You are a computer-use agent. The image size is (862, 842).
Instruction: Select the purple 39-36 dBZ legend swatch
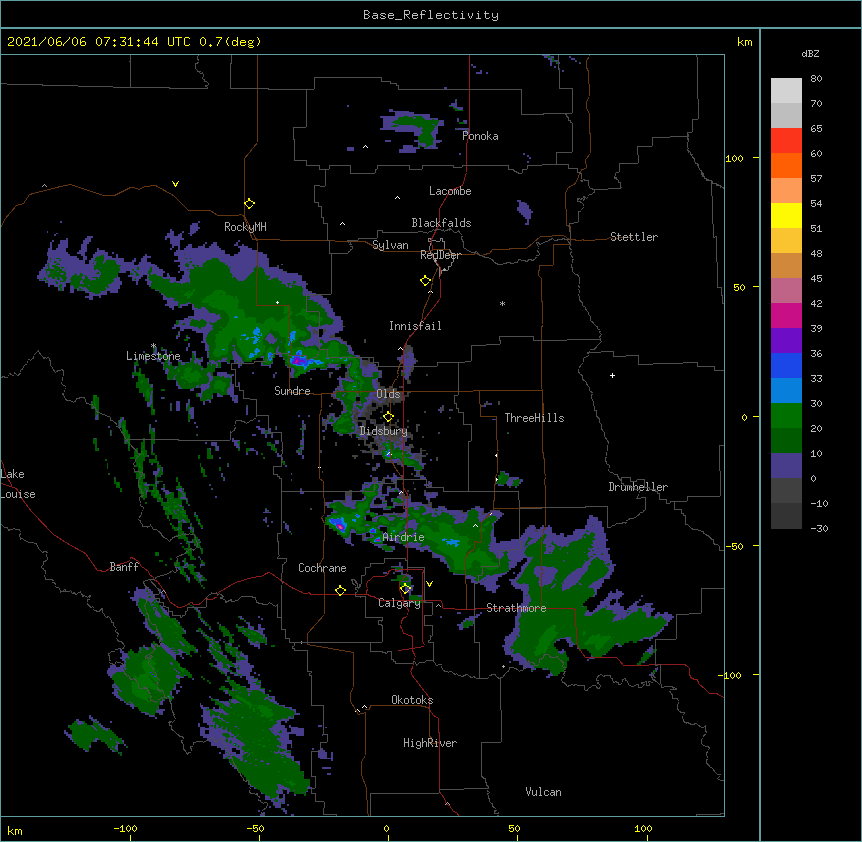[786, 341]
